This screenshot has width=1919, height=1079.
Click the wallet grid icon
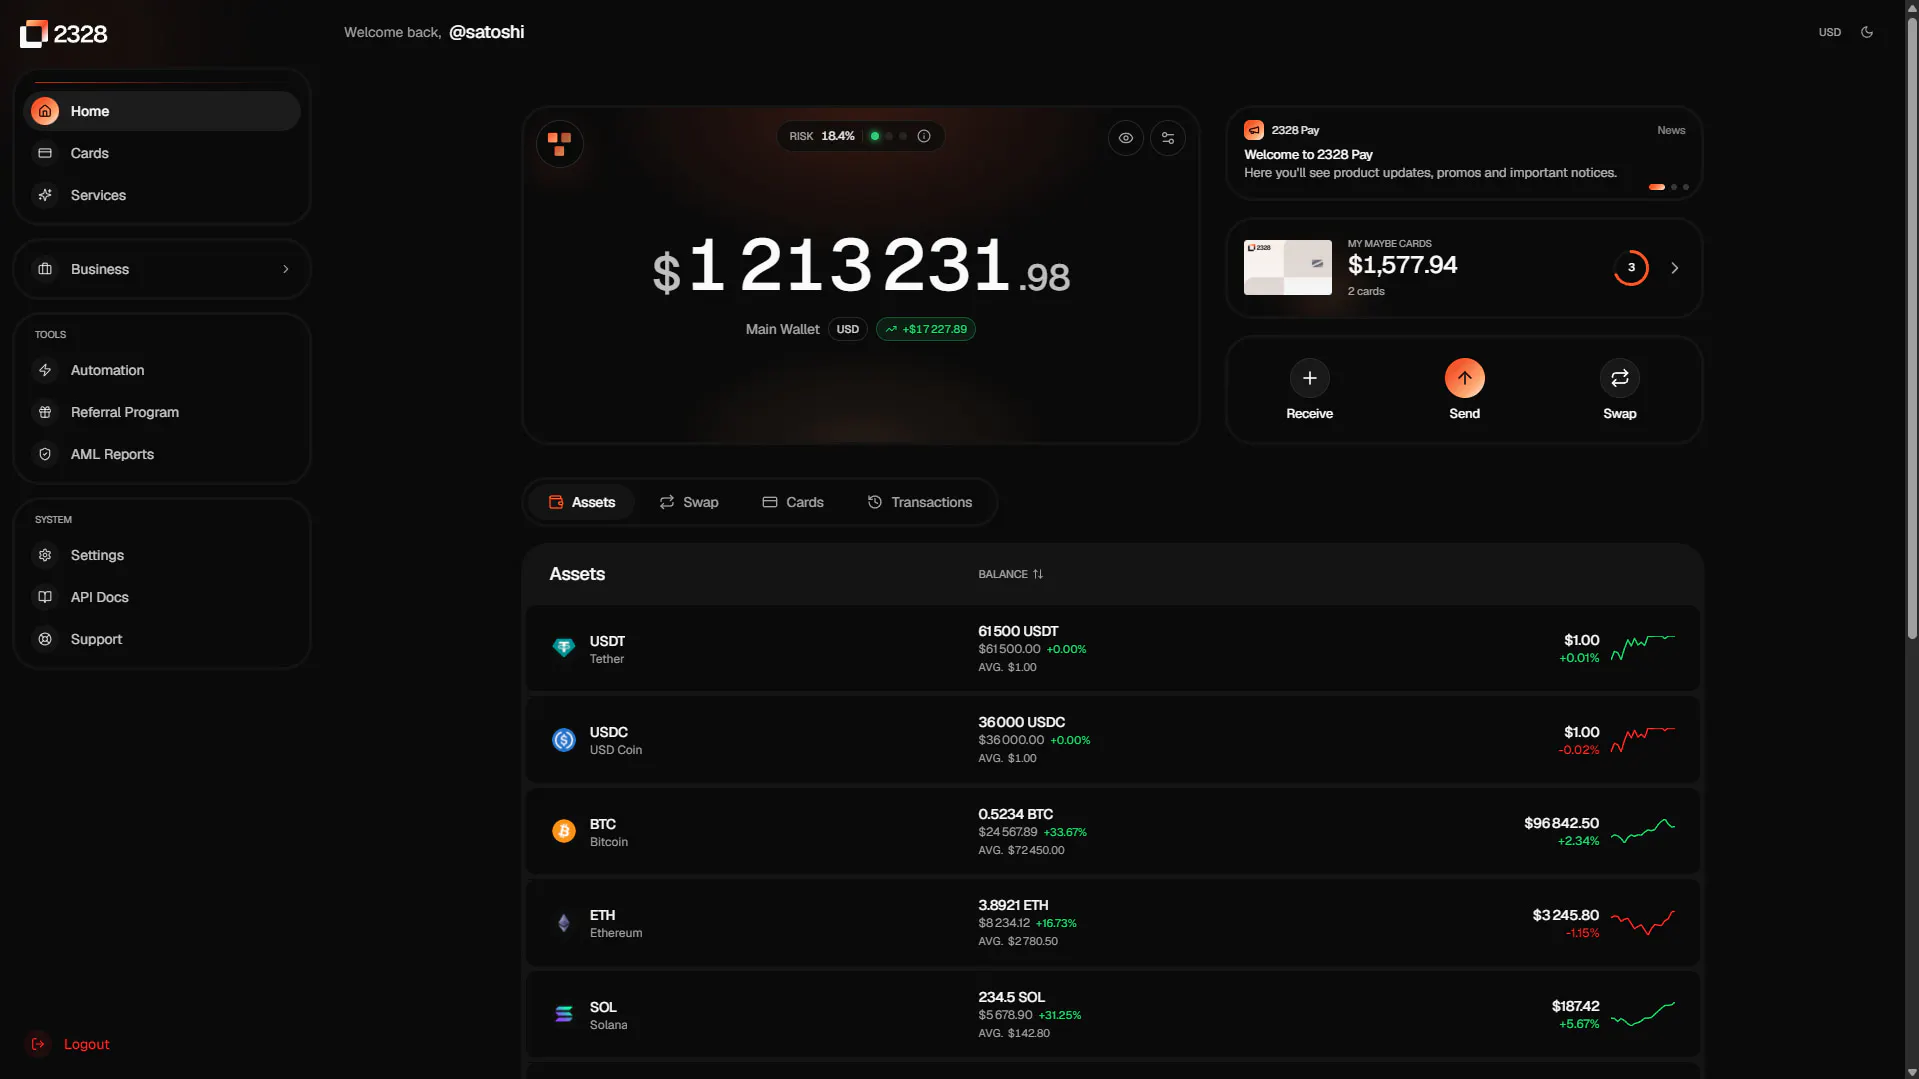(x=559, y=144)
